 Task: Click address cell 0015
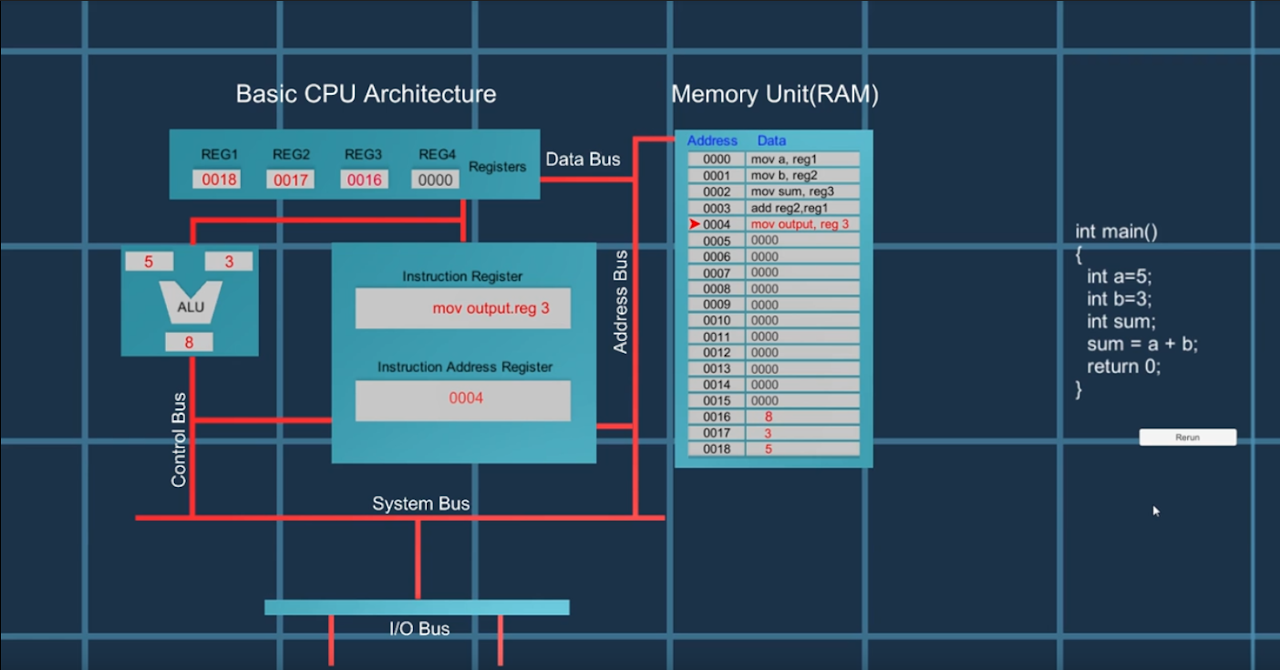[x=716, y=400]
